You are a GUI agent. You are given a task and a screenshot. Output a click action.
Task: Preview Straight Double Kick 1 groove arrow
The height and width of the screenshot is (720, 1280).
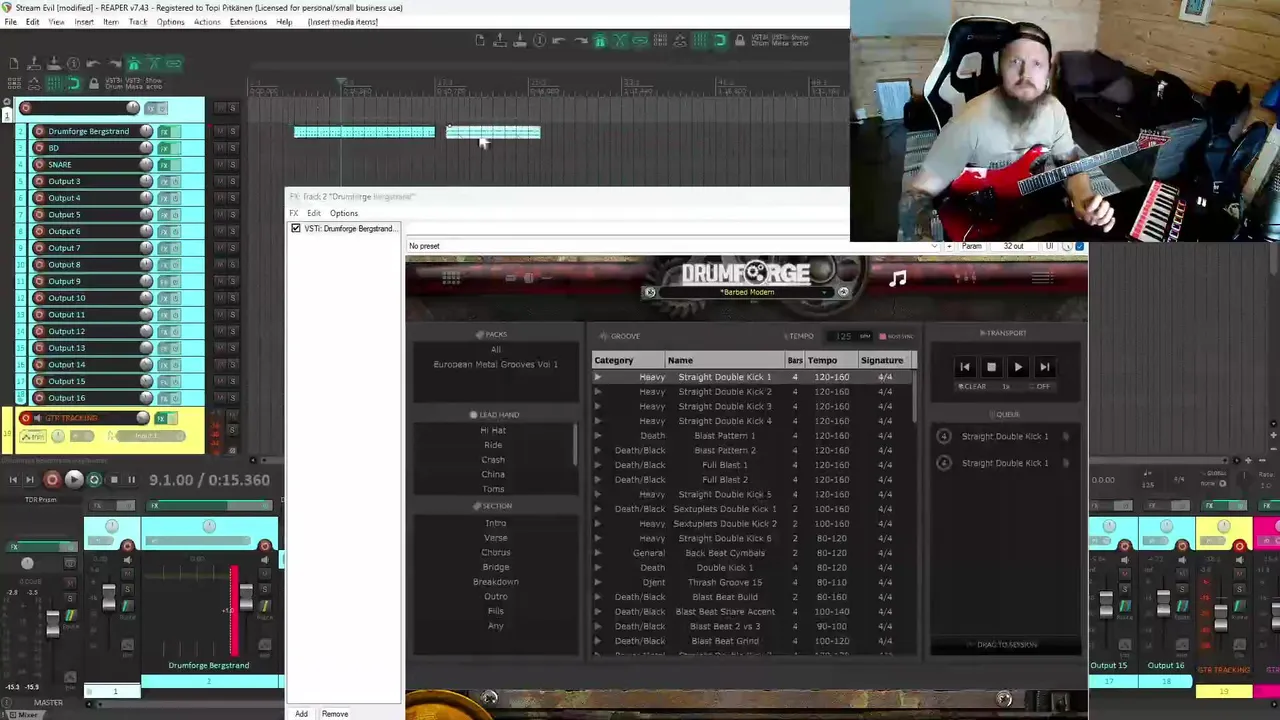point(598,377)
